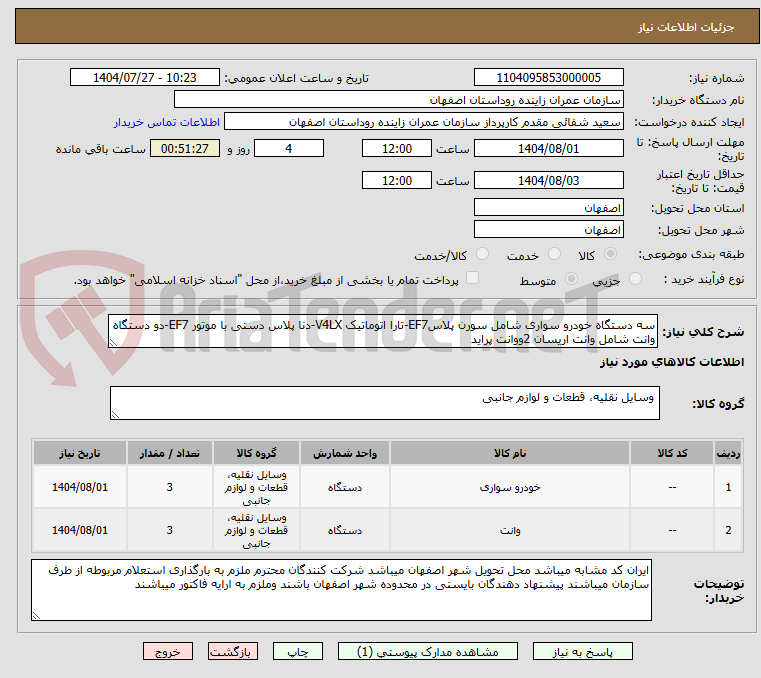Click the ایجاد کننده درخواست field
The image size is (761, 678).
click(x=424, y=122)
